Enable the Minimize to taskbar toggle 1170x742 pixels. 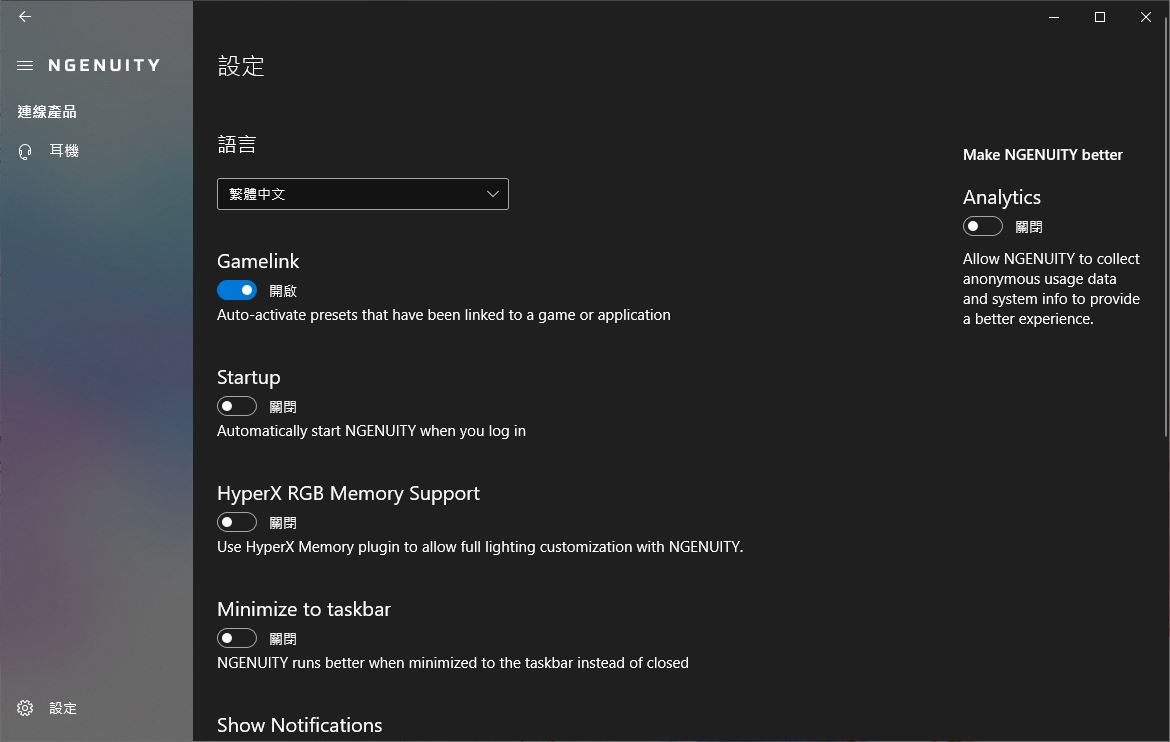click(237, 638)
